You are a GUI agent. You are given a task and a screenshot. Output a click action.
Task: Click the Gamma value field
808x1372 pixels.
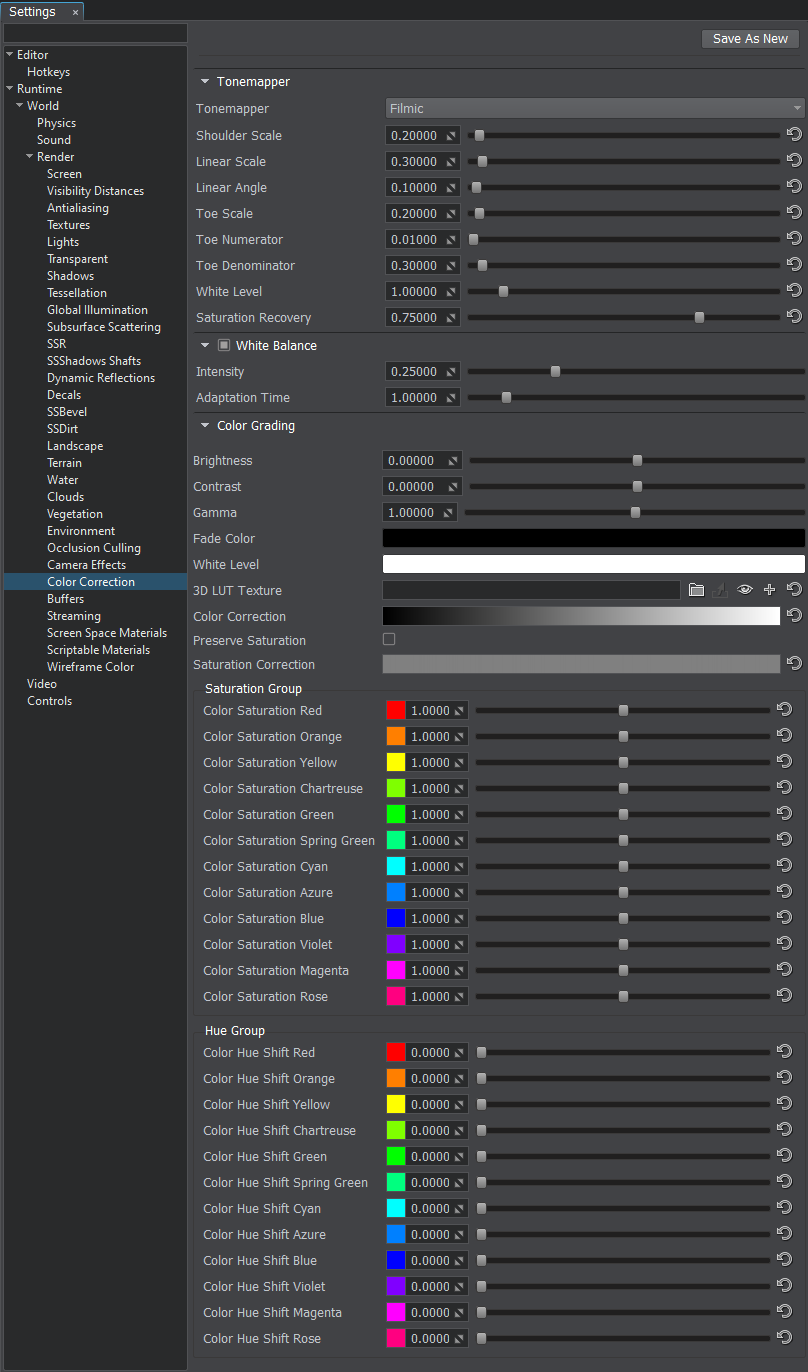(x=420, y=512)
